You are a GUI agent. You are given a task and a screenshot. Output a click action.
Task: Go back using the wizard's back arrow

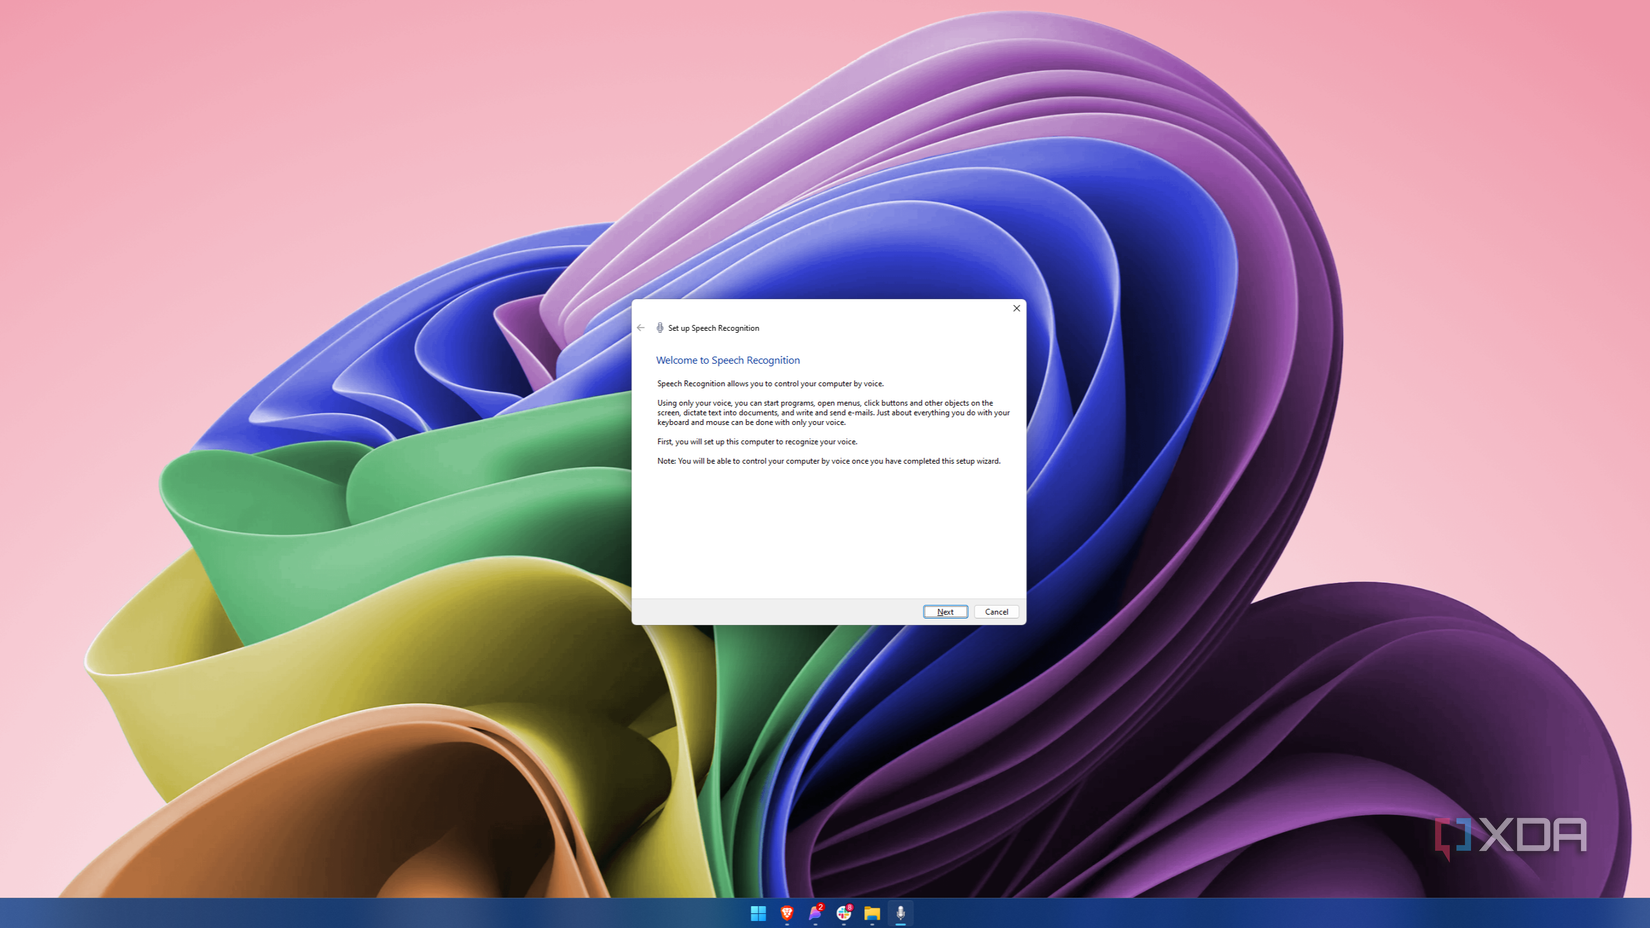click(641, 328)
